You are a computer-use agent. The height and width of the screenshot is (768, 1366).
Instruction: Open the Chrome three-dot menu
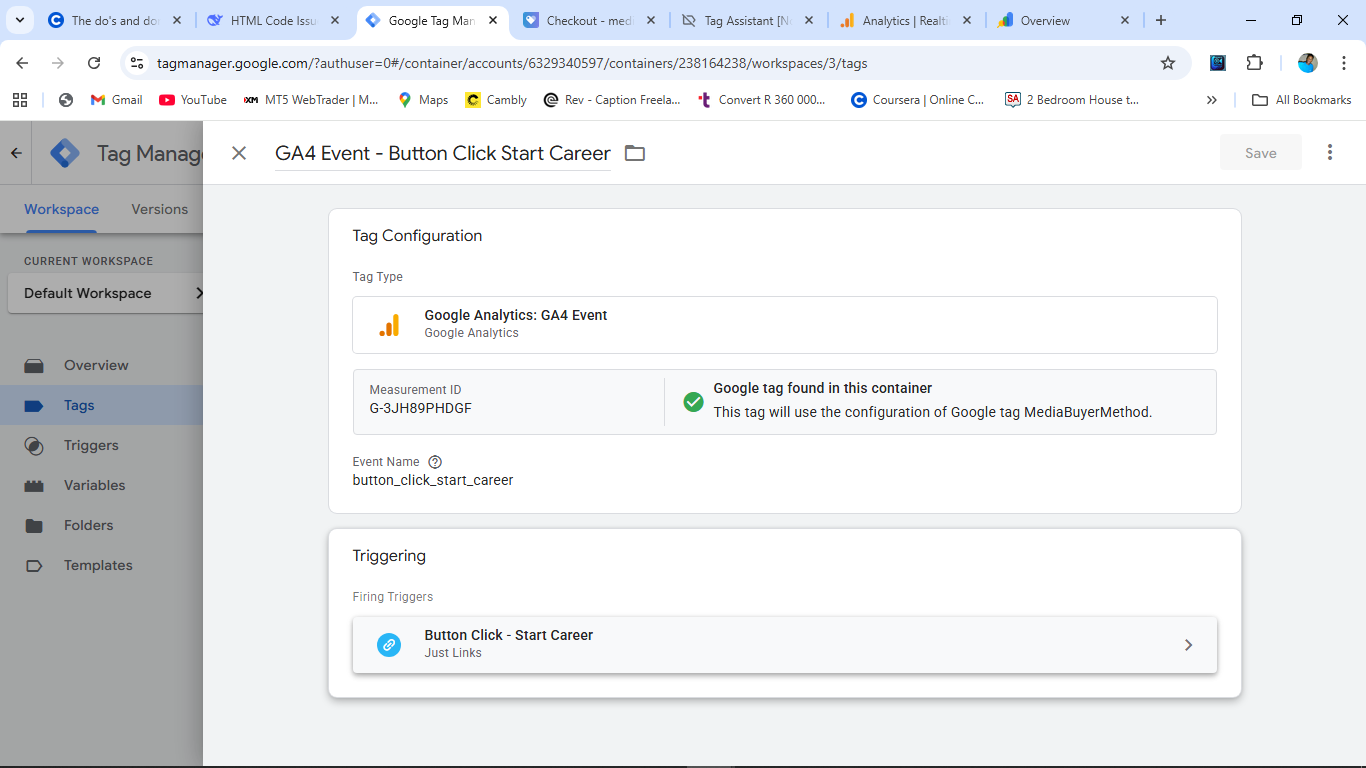pos(1344,63)
